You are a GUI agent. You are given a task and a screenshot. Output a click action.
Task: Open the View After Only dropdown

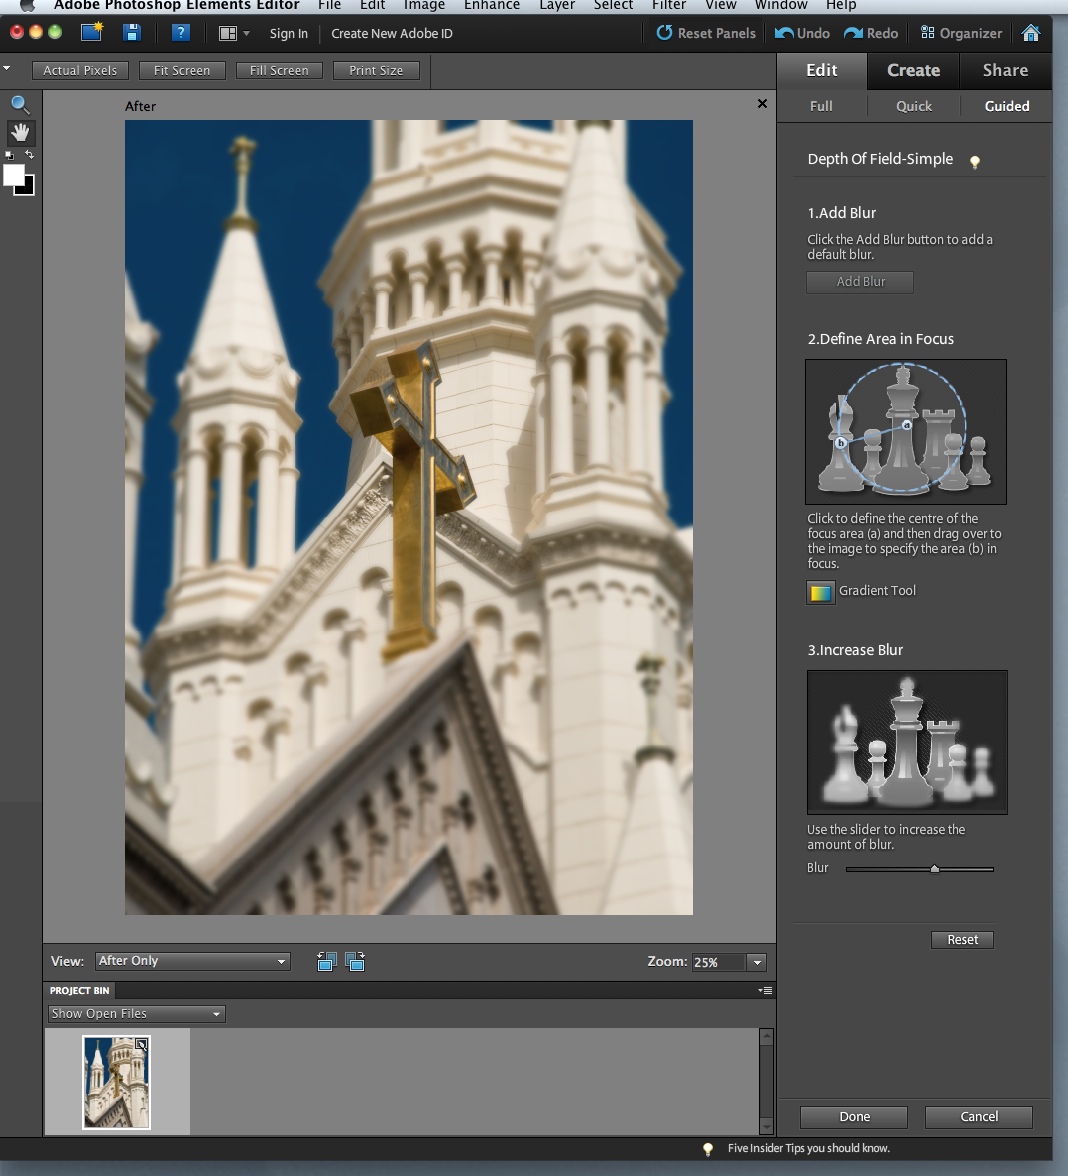point(192,961)
